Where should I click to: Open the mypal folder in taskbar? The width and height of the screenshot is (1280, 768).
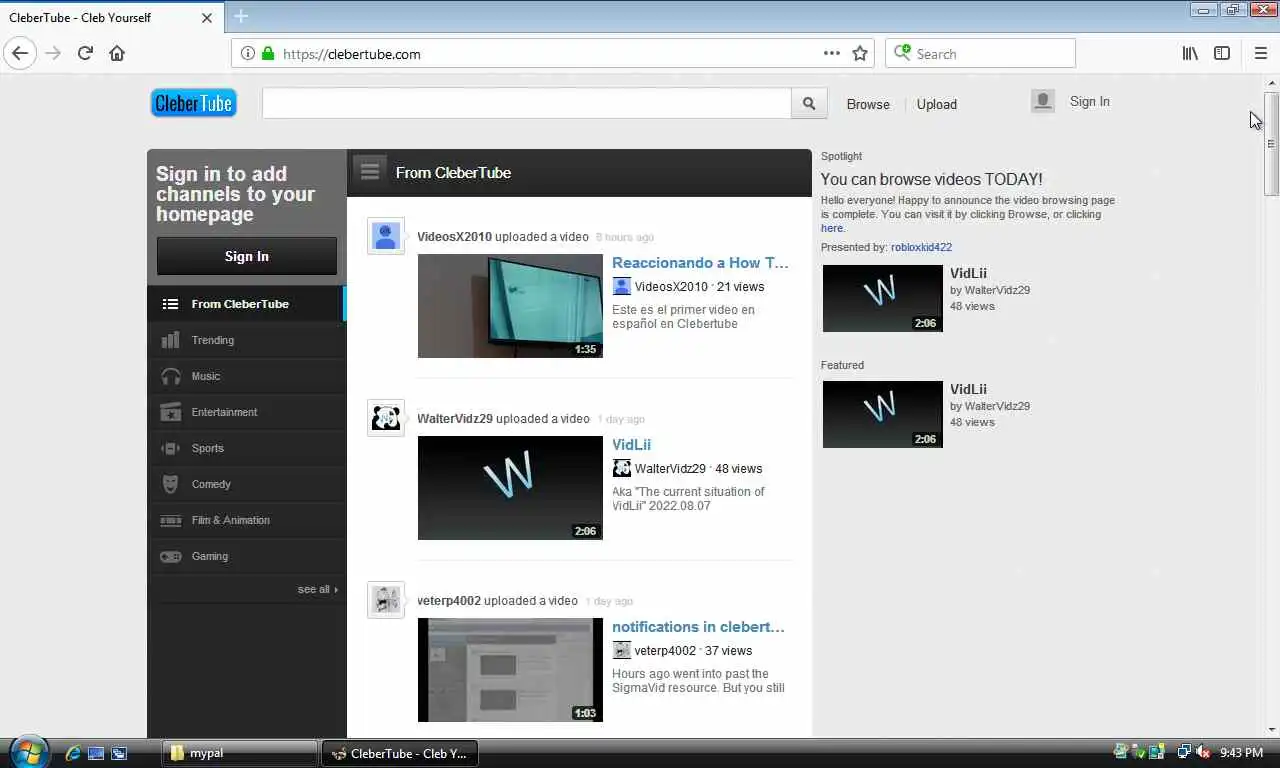coord(240,753)
